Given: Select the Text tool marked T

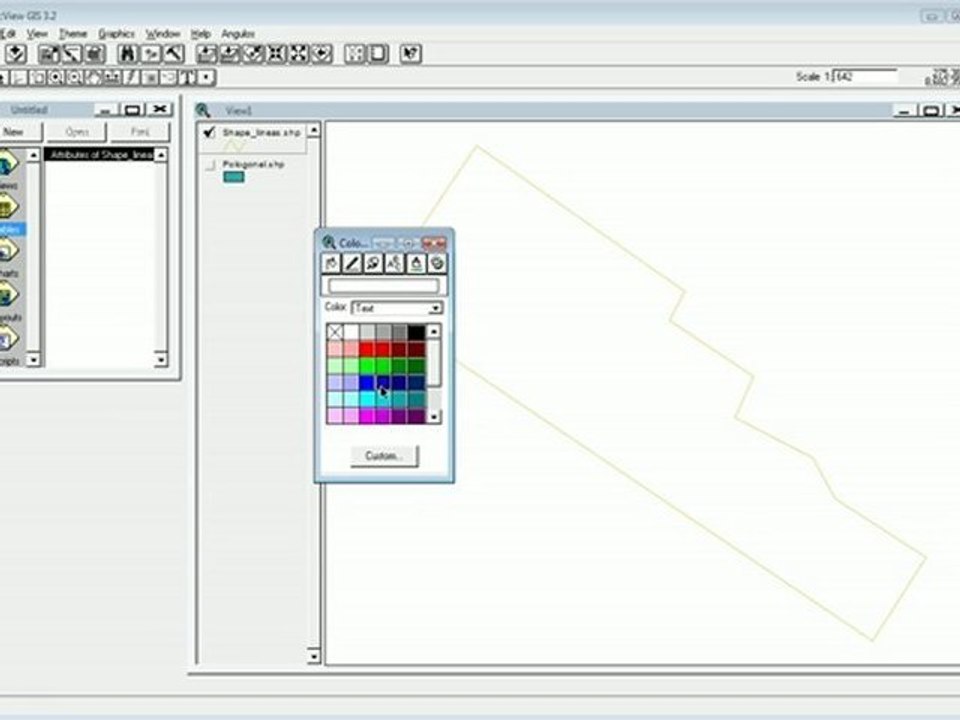Looking at the screenshot, I should tap(189, 77).
